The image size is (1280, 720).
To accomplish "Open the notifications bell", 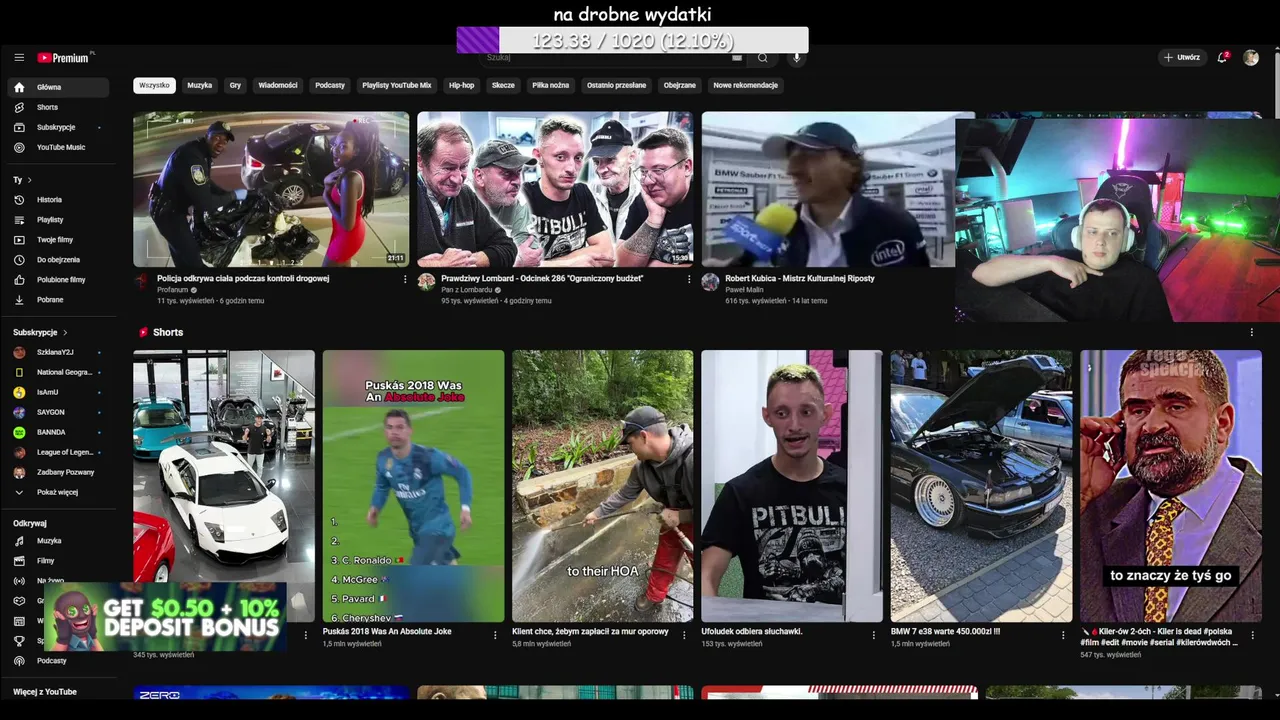I will click(x=1222, y=58).
